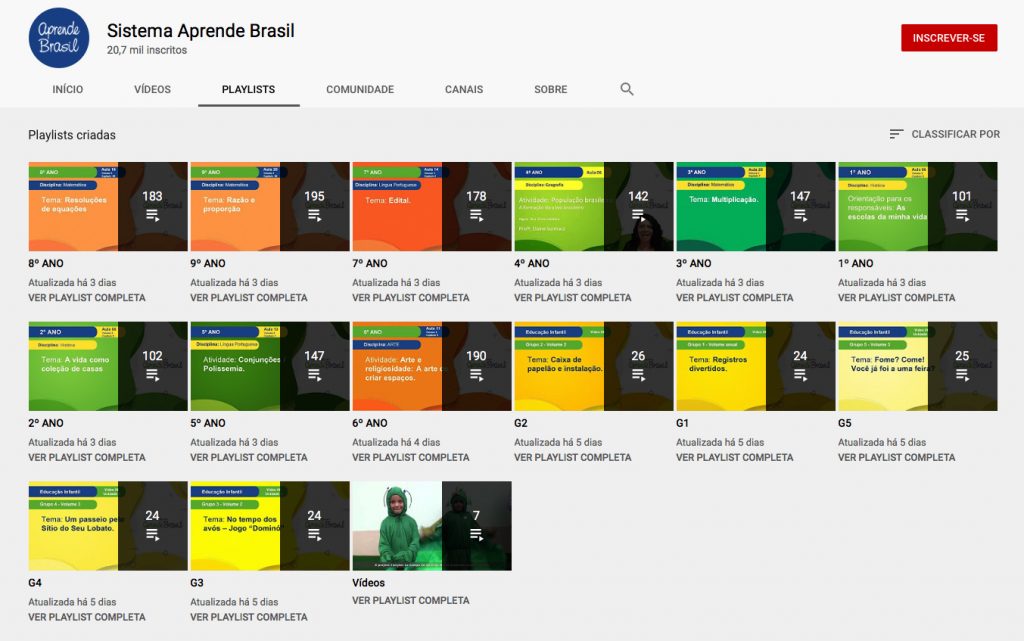Click the Vídeos playlist title
The width and height of the screenshot is (1024, 641).
click(368, 583)
